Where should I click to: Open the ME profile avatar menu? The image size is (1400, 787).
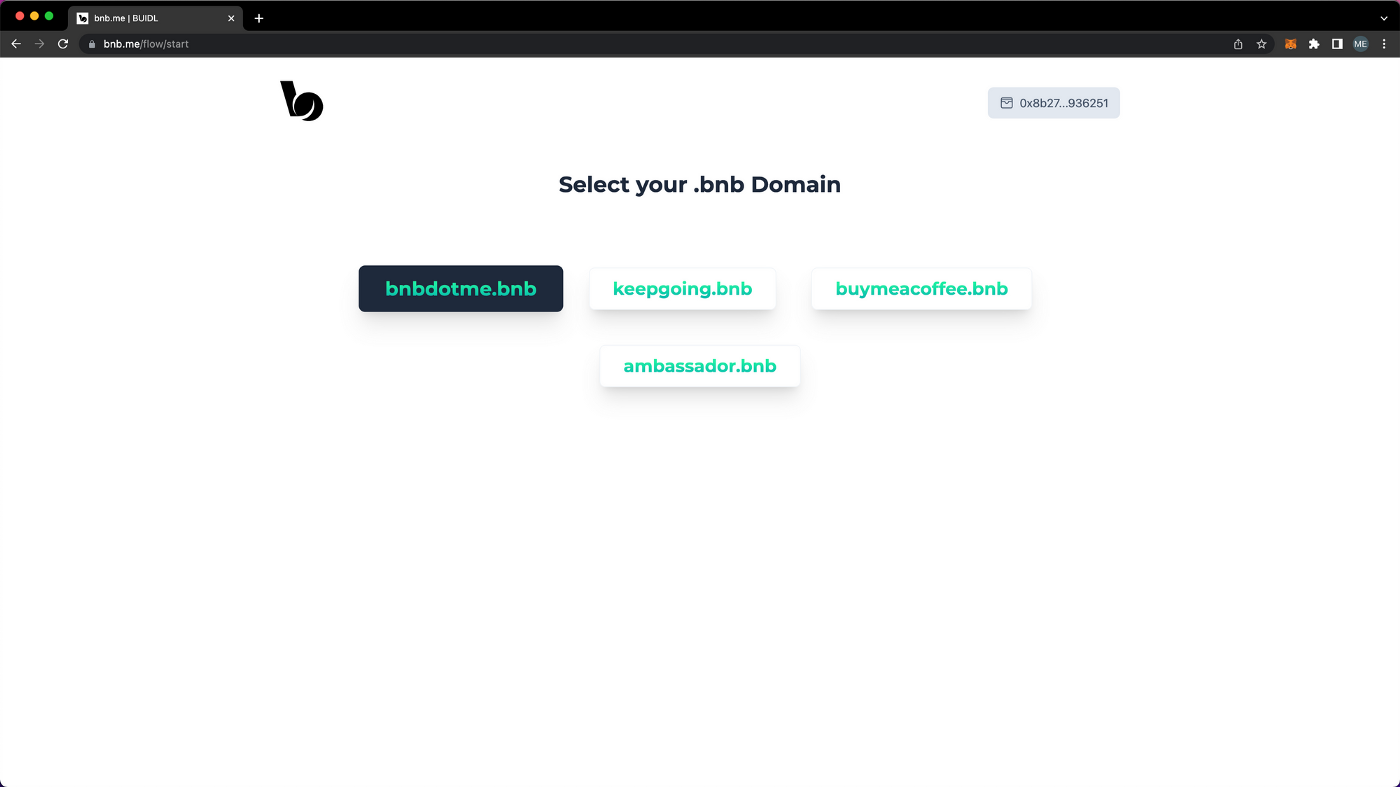pos(1360,44)
